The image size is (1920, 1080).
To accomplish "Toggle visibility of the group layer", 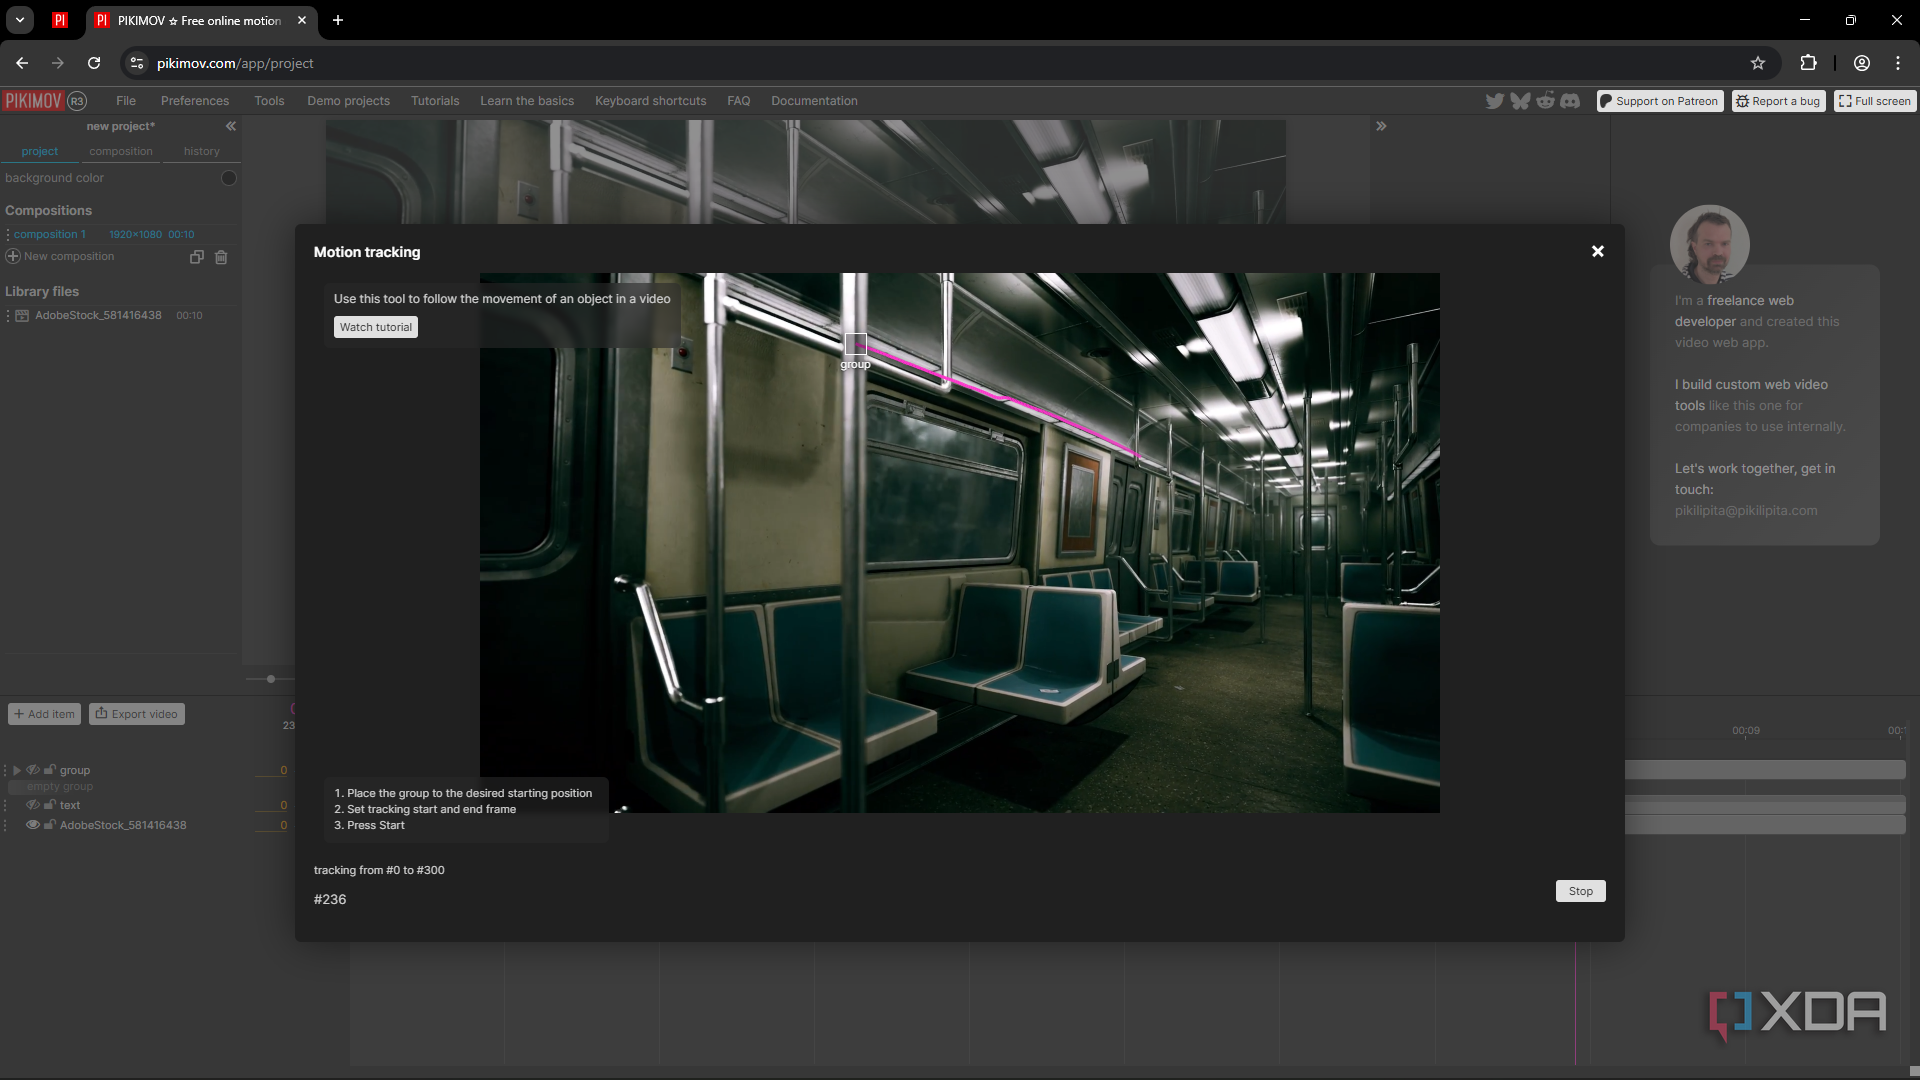I will [33, 770].
